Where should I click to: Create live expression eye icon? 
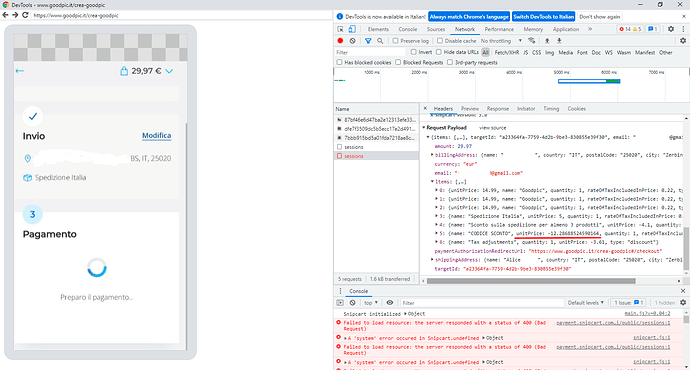click(x=390, y=303)
